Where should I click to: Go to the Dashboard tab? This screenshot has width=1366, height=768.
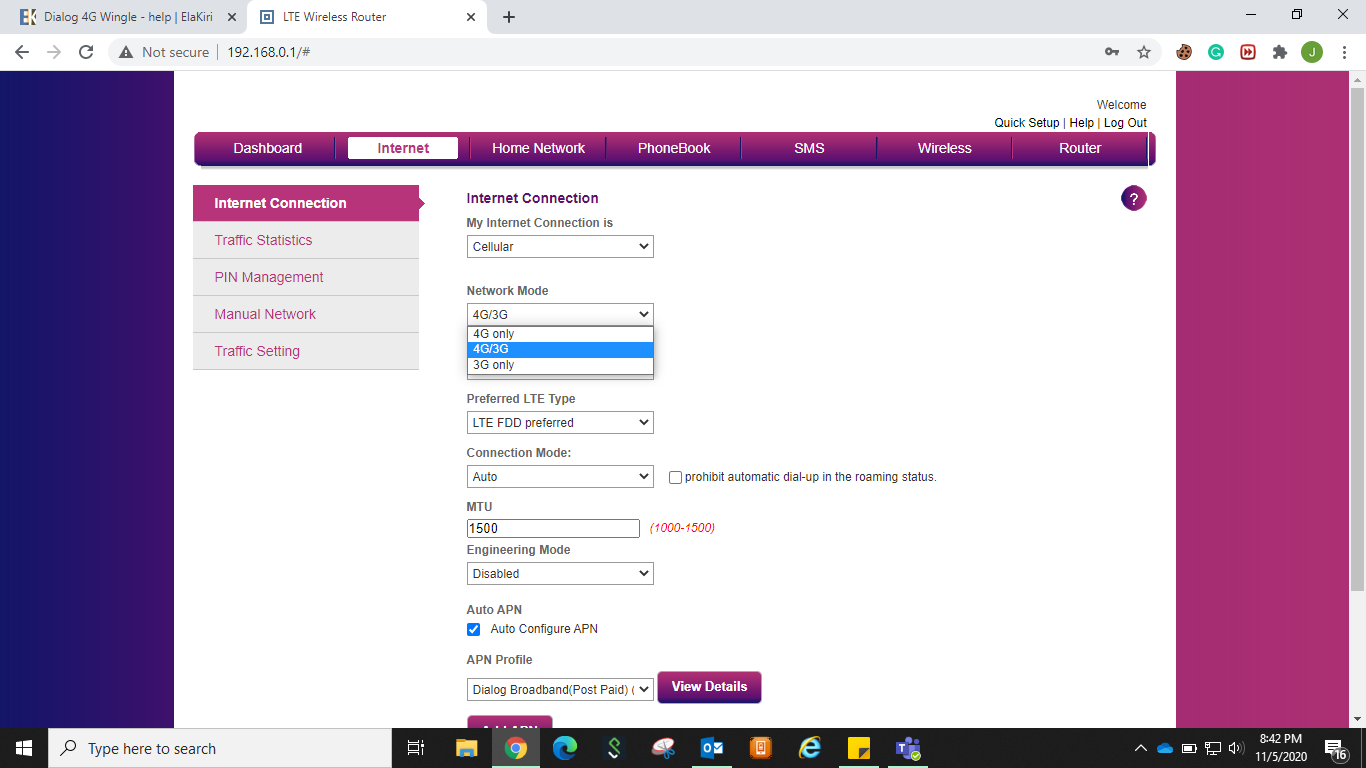(x=267, y=148)
